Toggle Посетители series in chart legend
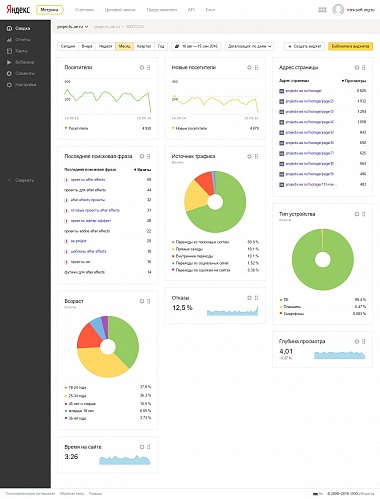Image resolution: width=380 pixels, height=499 pixels. pos(77,128)
